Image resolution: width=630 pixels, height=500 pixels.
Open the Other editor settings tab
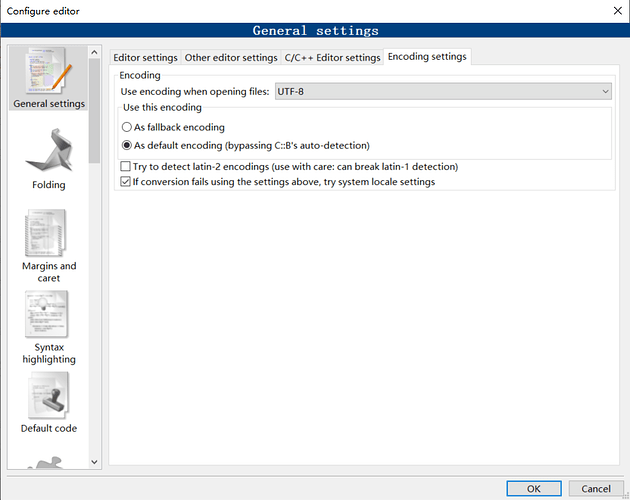(231, 58)
